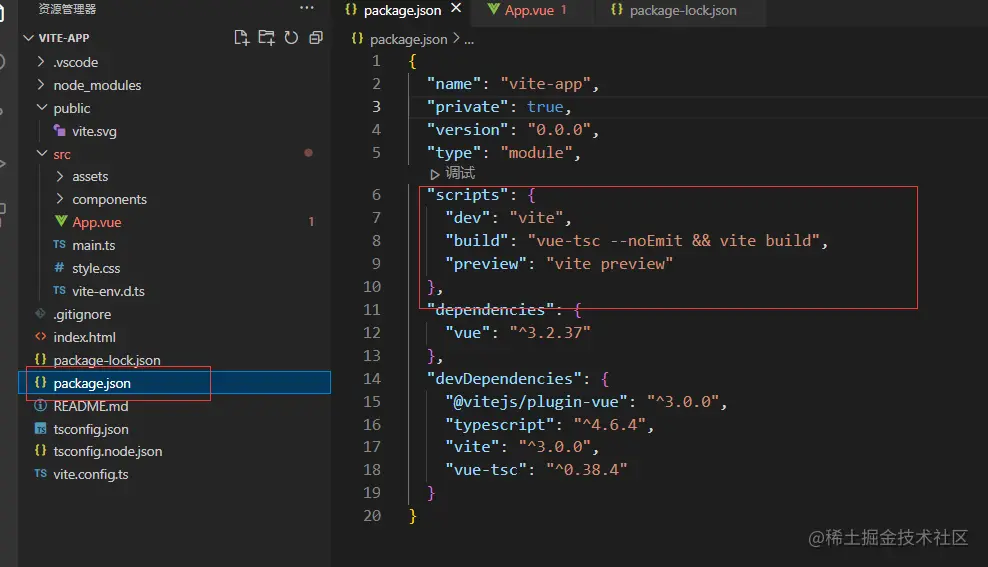
Task: Click the New Folder icon in explorer header
Action: point(267,38)
